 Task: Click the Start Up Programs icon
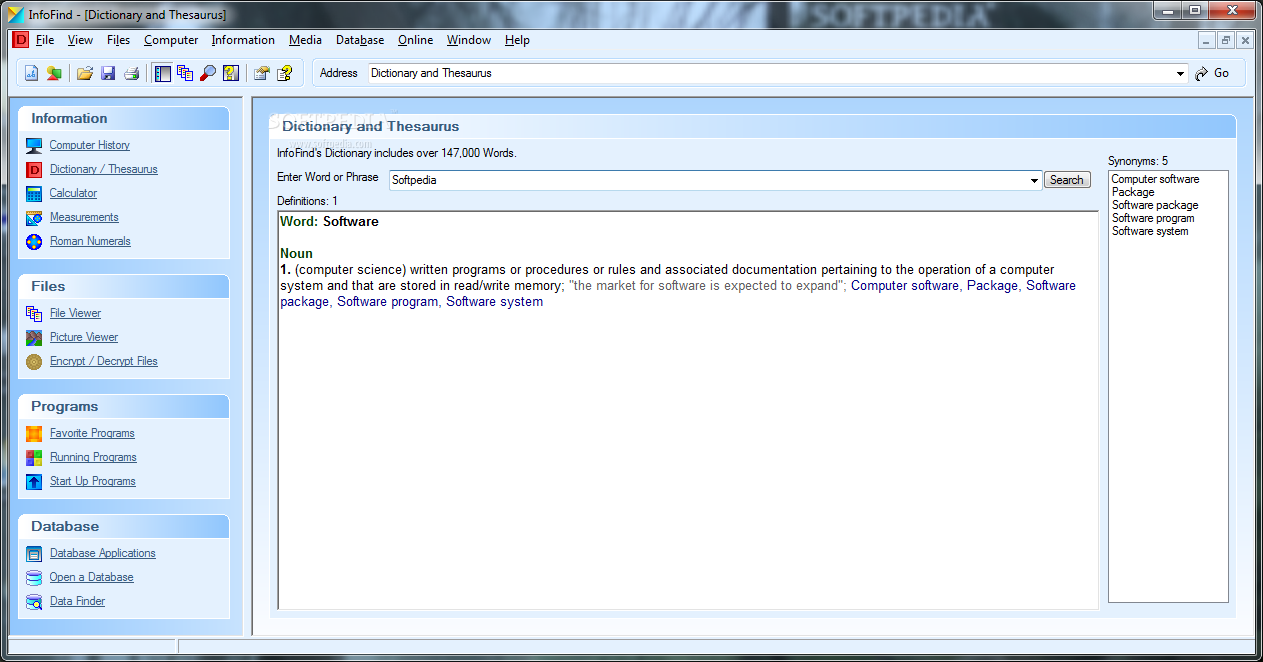(x=34, y=481)
